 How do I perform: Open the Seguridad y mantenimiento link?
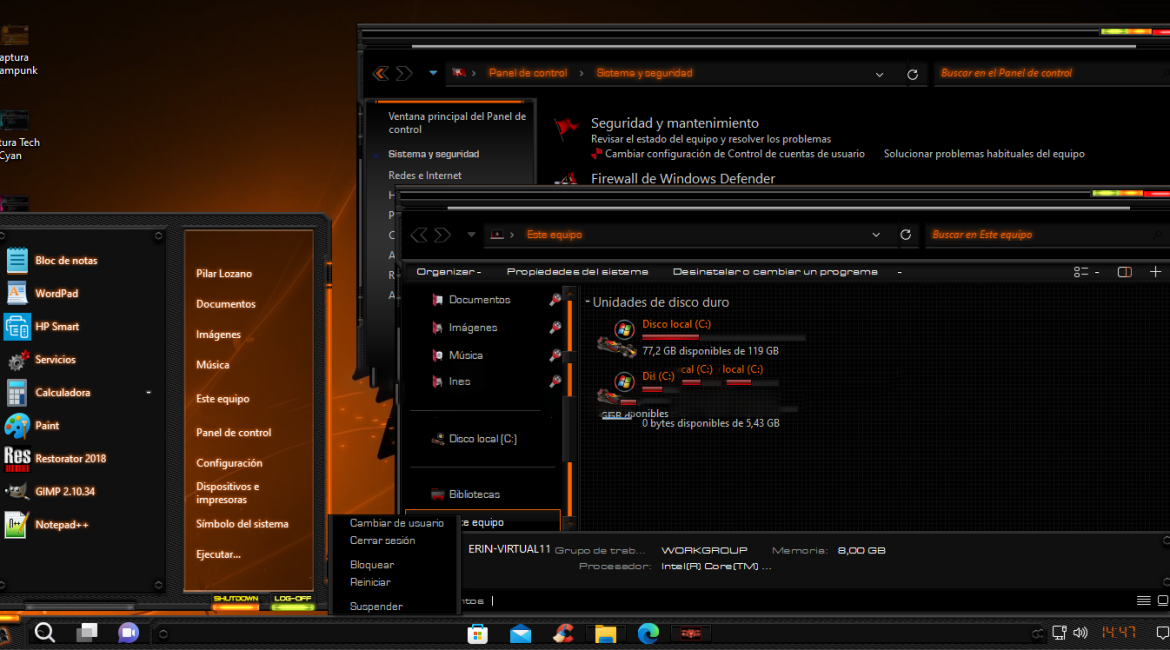tap(674, 123)
